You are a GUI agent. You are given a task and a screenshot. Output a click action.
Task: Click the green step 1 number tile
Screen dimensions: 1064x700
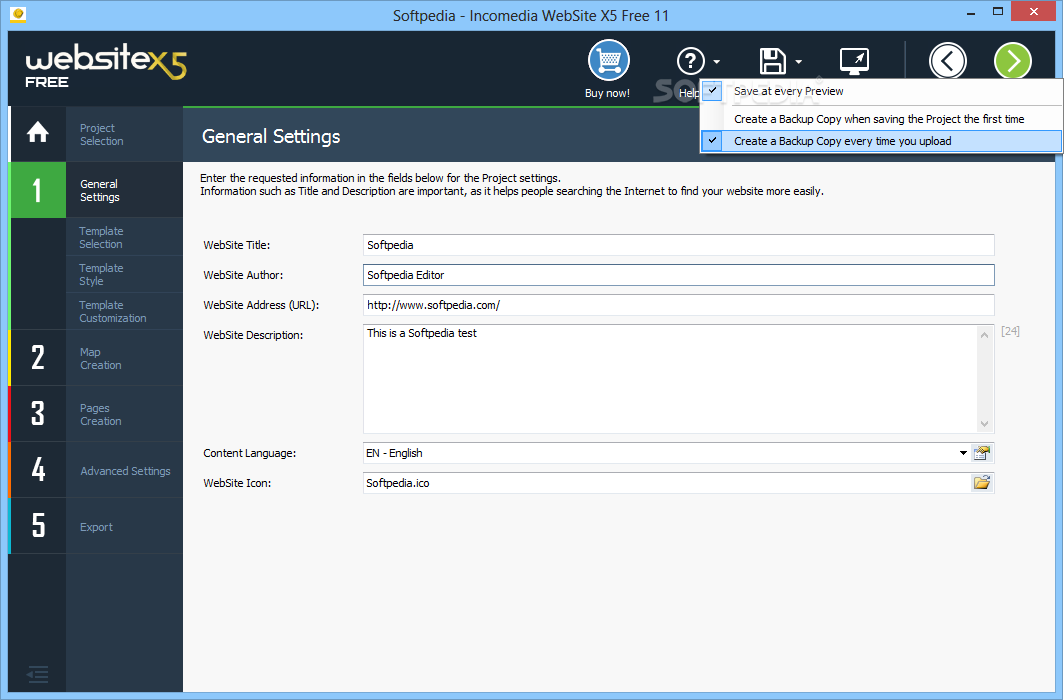(x=38, y=190)
